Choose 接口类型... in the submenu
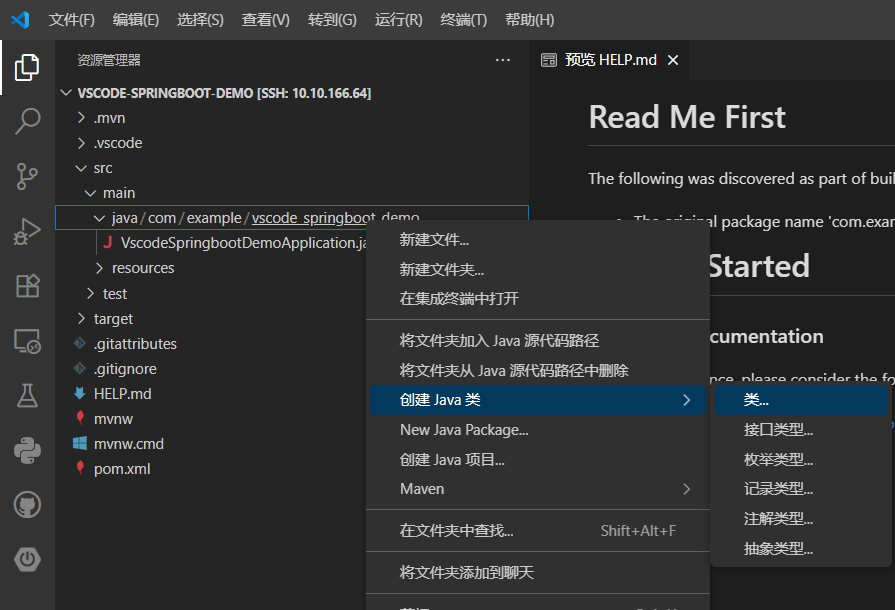The width and height of the screenshot is (895, 610). tap(801, 430)
